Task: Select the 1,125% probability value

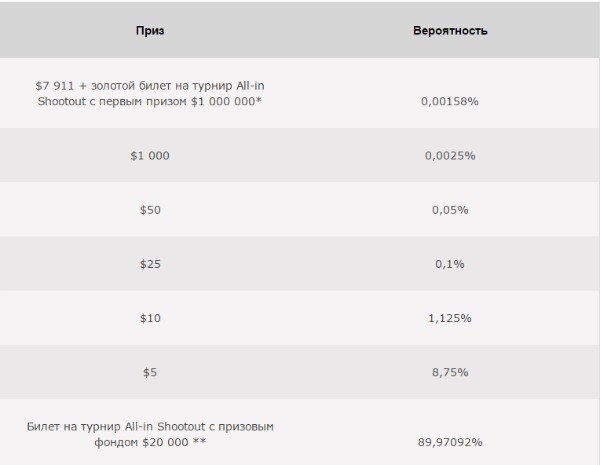Action: (x=450, y=318)
